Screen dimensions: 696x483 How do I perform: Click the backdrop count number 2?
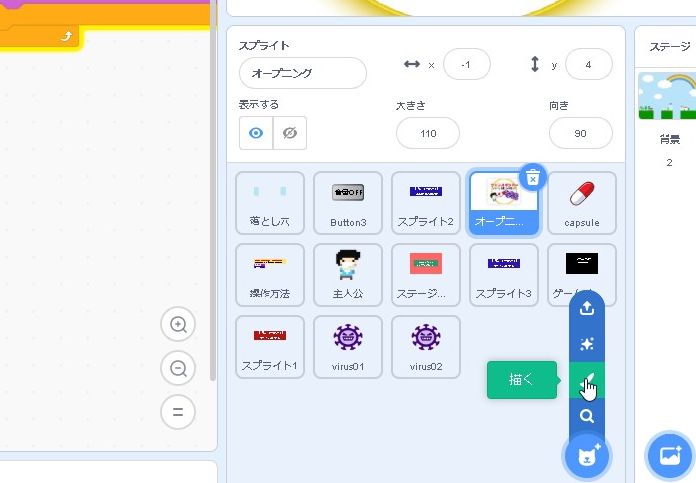point(669,162)
